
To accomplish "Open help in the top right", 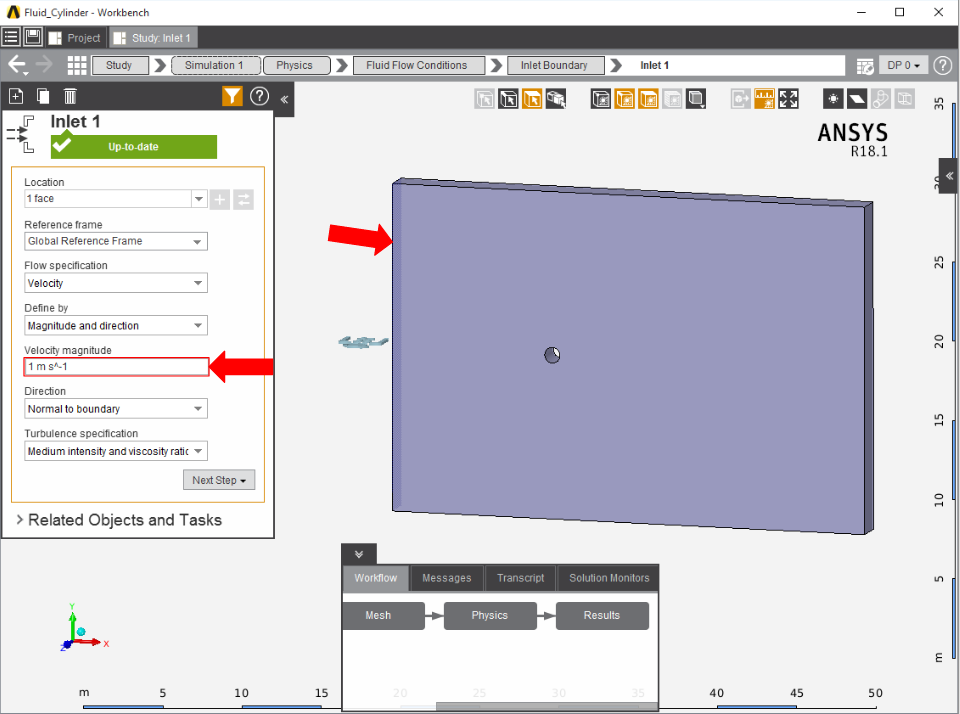I will pyautogui.click(x=943, y=65).
